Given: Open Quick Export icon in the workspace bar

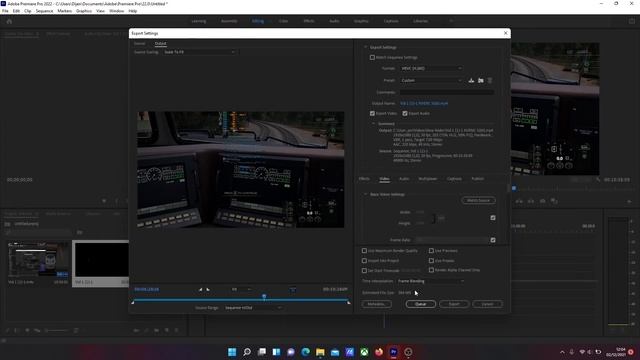Looking at the screenshot, I should [631, 21].
